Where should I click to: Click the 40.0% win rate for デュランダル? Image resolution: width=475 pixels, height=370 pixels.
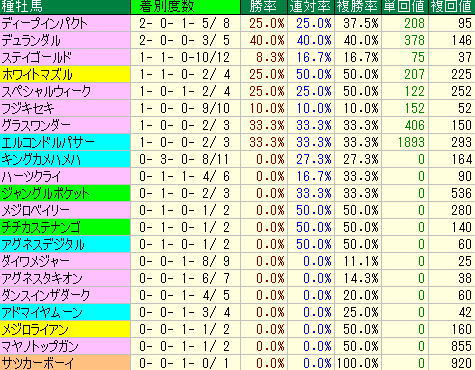click(x=267, y=40)
